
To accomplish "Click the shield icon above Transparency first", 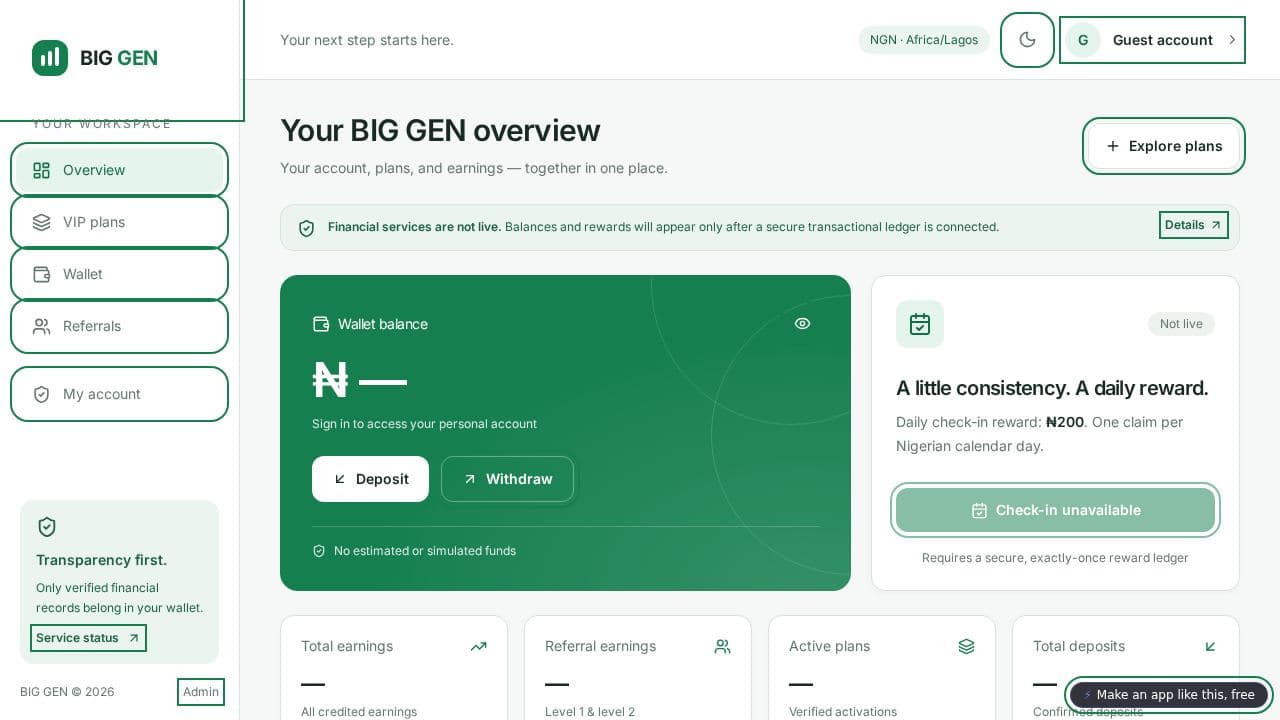I will click(x=46, y=527).
